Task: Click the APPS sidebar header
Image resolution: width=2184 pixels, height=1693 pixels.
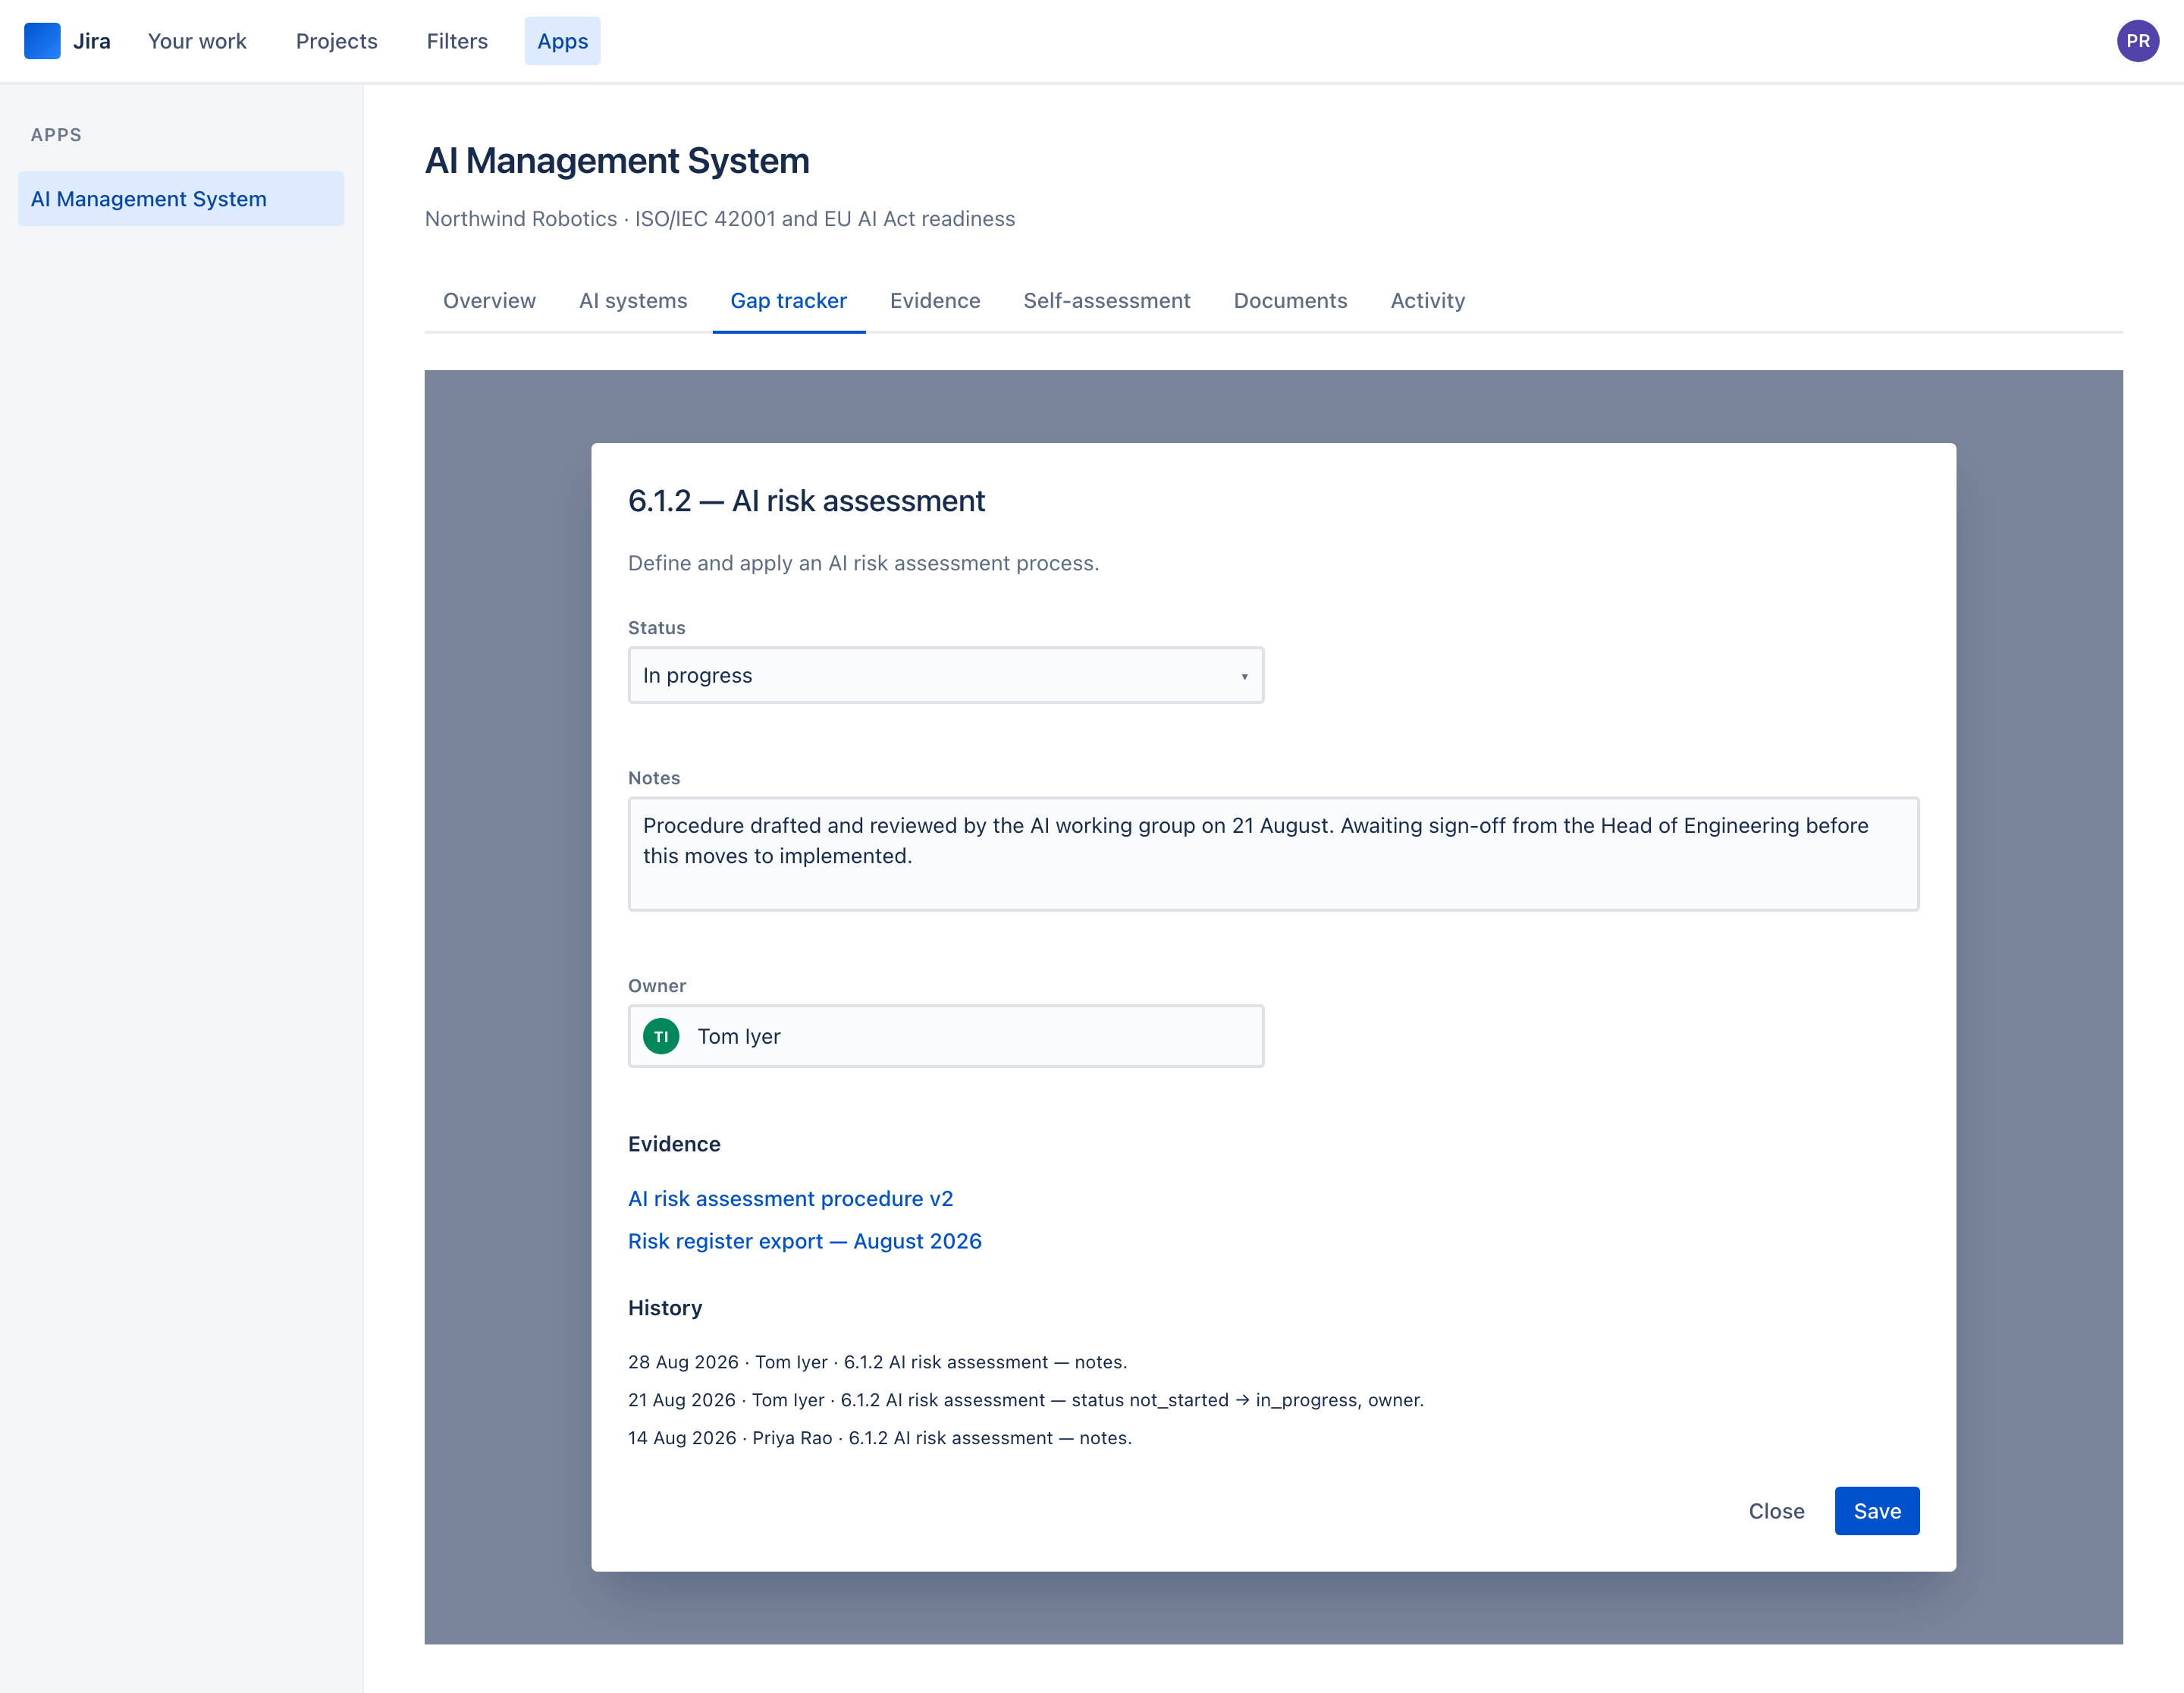Action: tap(56, 134)
